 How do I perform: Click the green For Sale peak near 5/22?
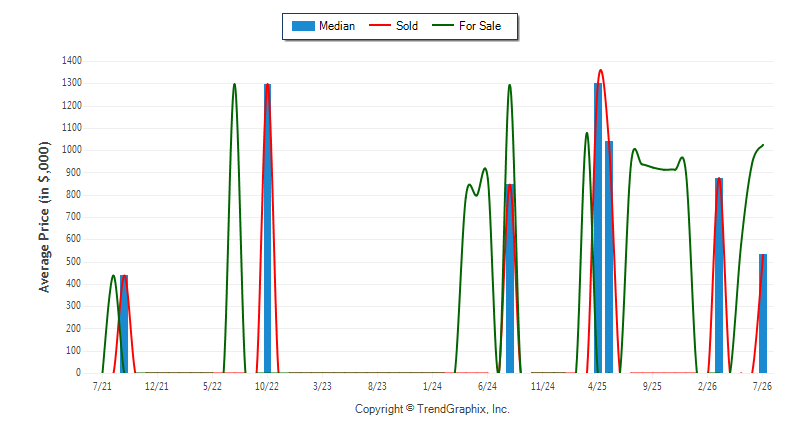click(x=234, y=84)
